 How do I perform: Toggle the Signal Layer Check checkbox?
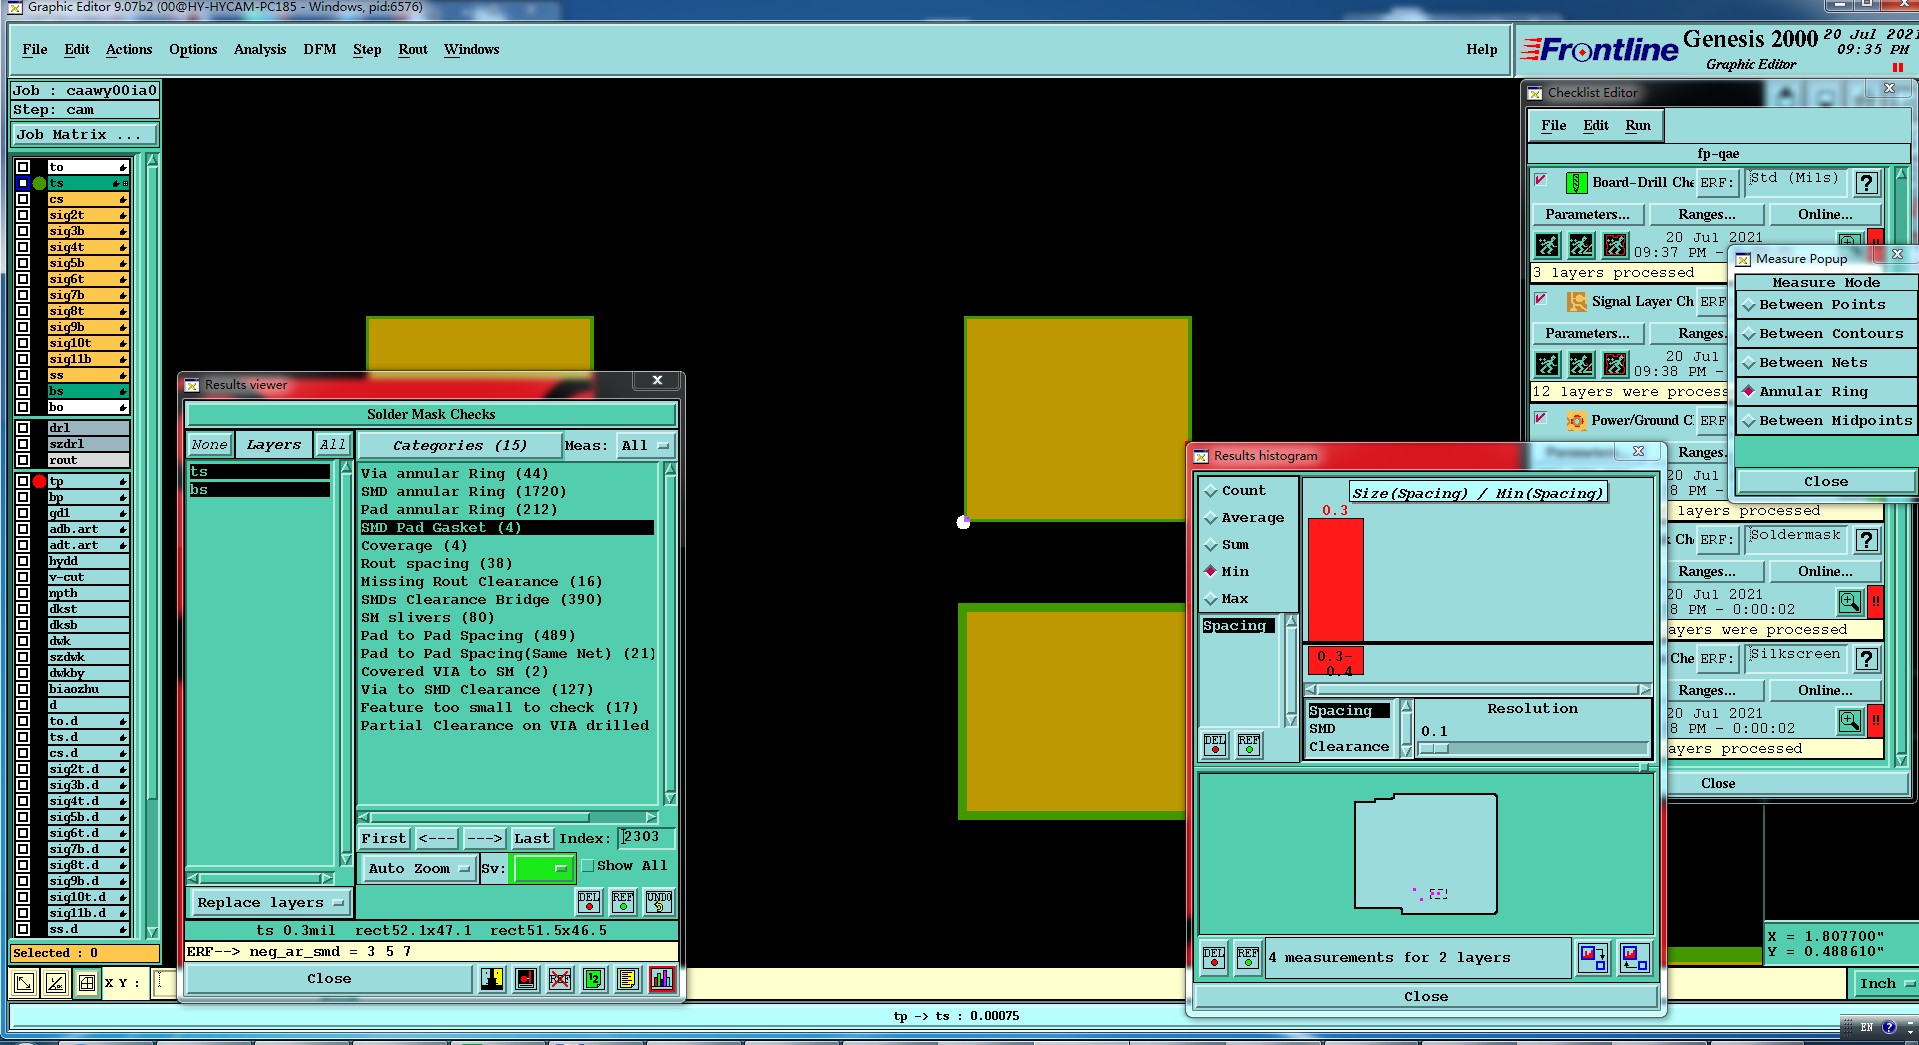pyautogui.click(x=1541, y=300)
